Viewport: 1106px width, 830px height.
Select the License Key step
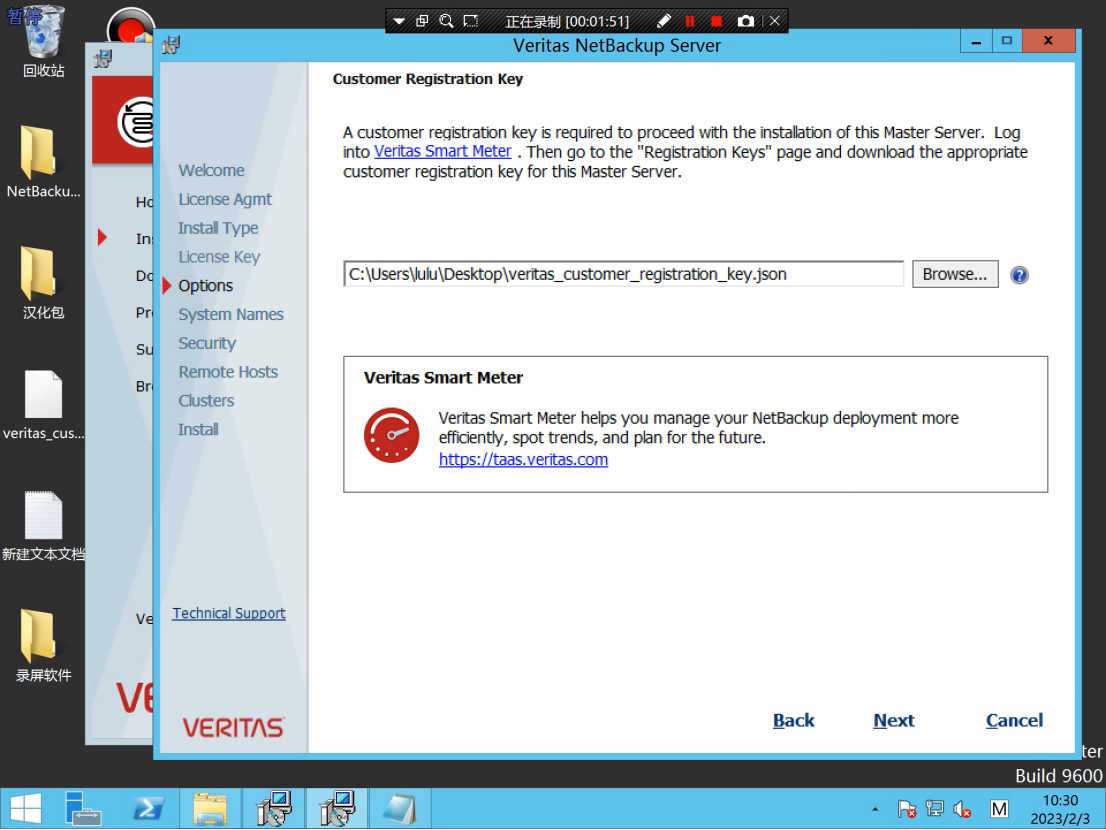click(219, 257)
